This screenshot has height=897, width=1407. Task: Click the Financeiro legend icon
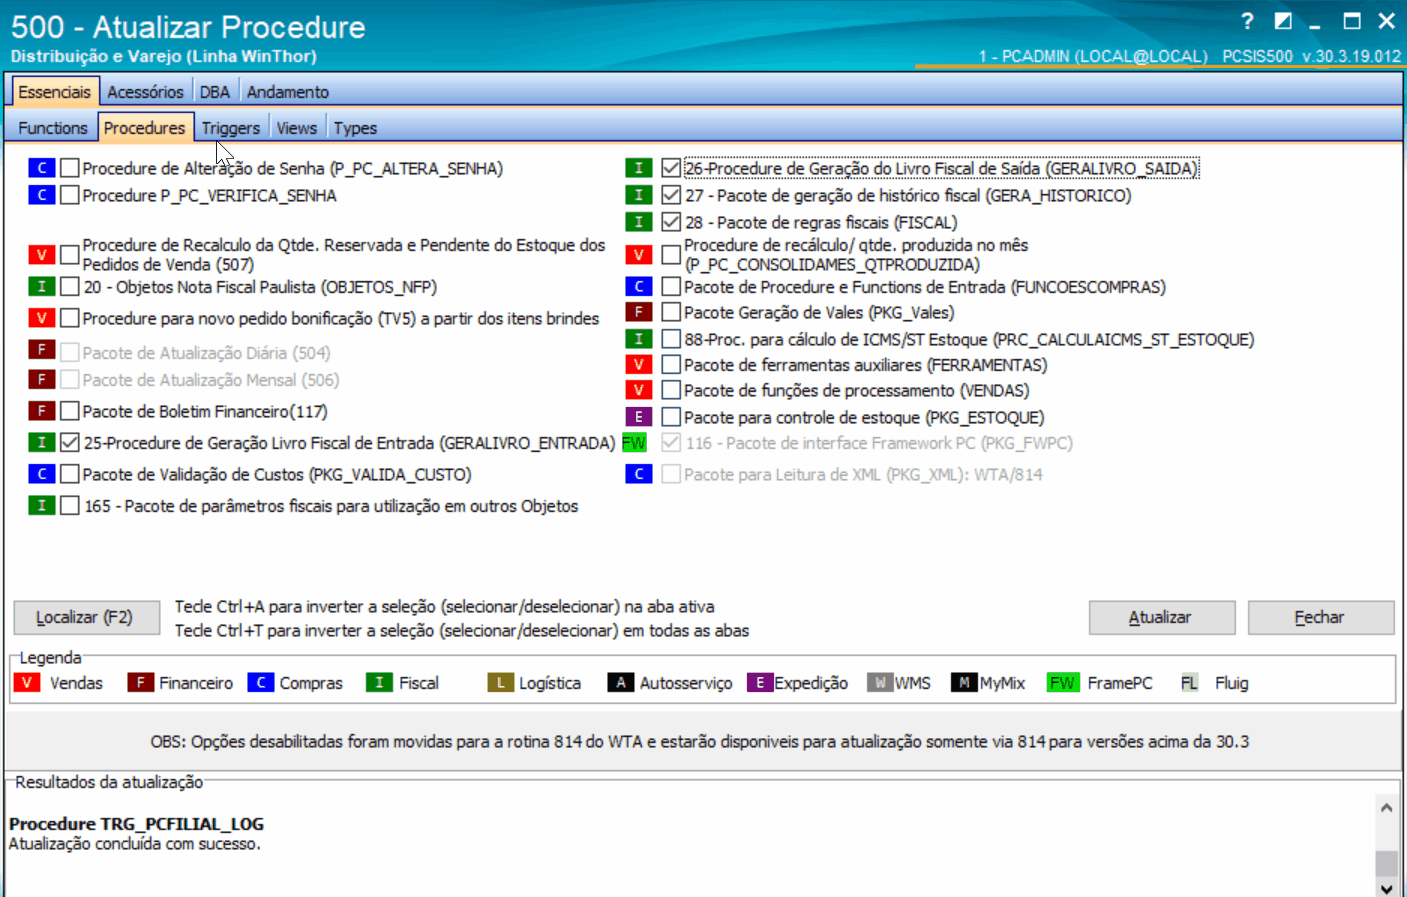tap(140, 683)
